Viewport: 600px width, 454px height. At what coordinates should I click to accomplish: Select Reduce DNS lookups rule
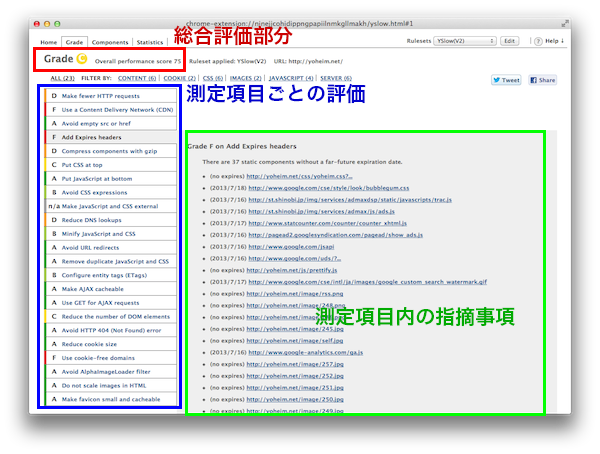111,220
